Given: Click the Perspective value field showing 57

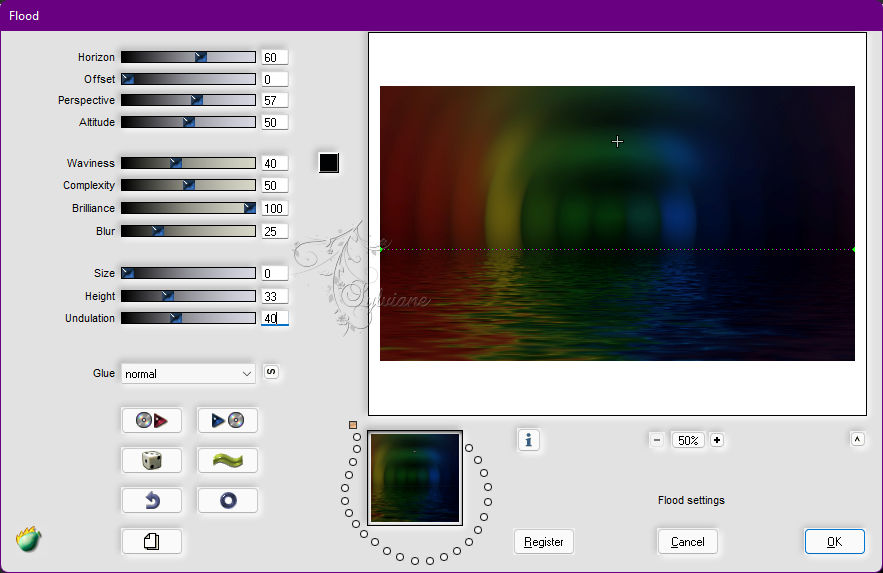Looking at the screenshot, I should 275,100.
